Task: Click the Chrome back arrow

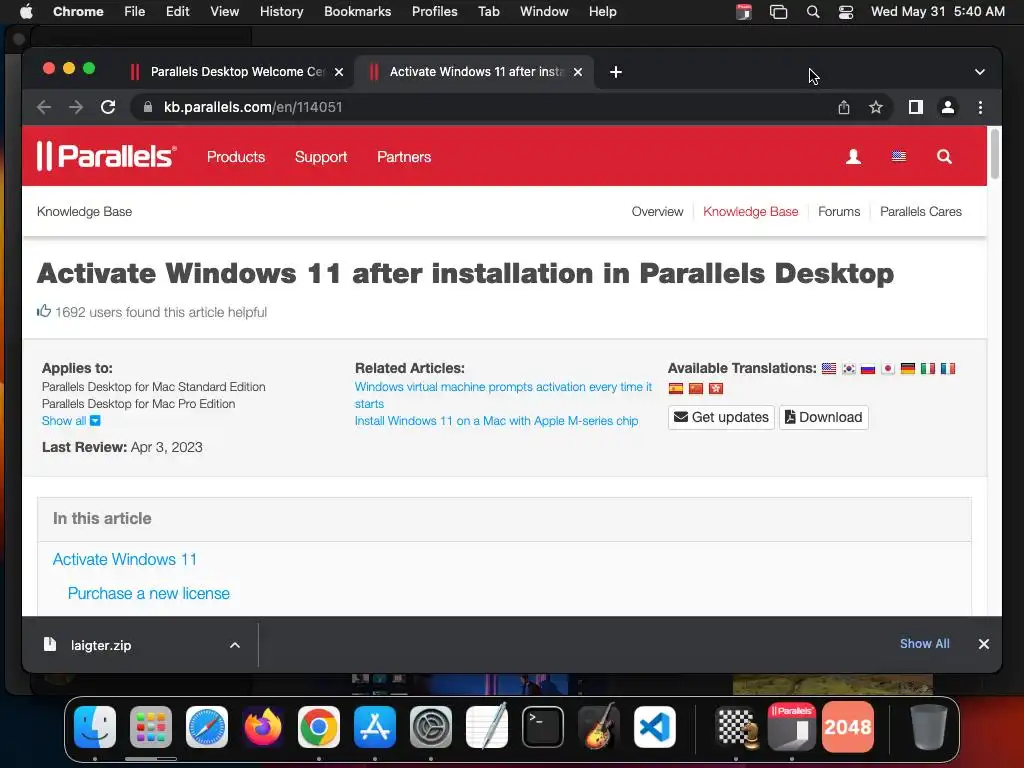Action: [x=44, y=107]
